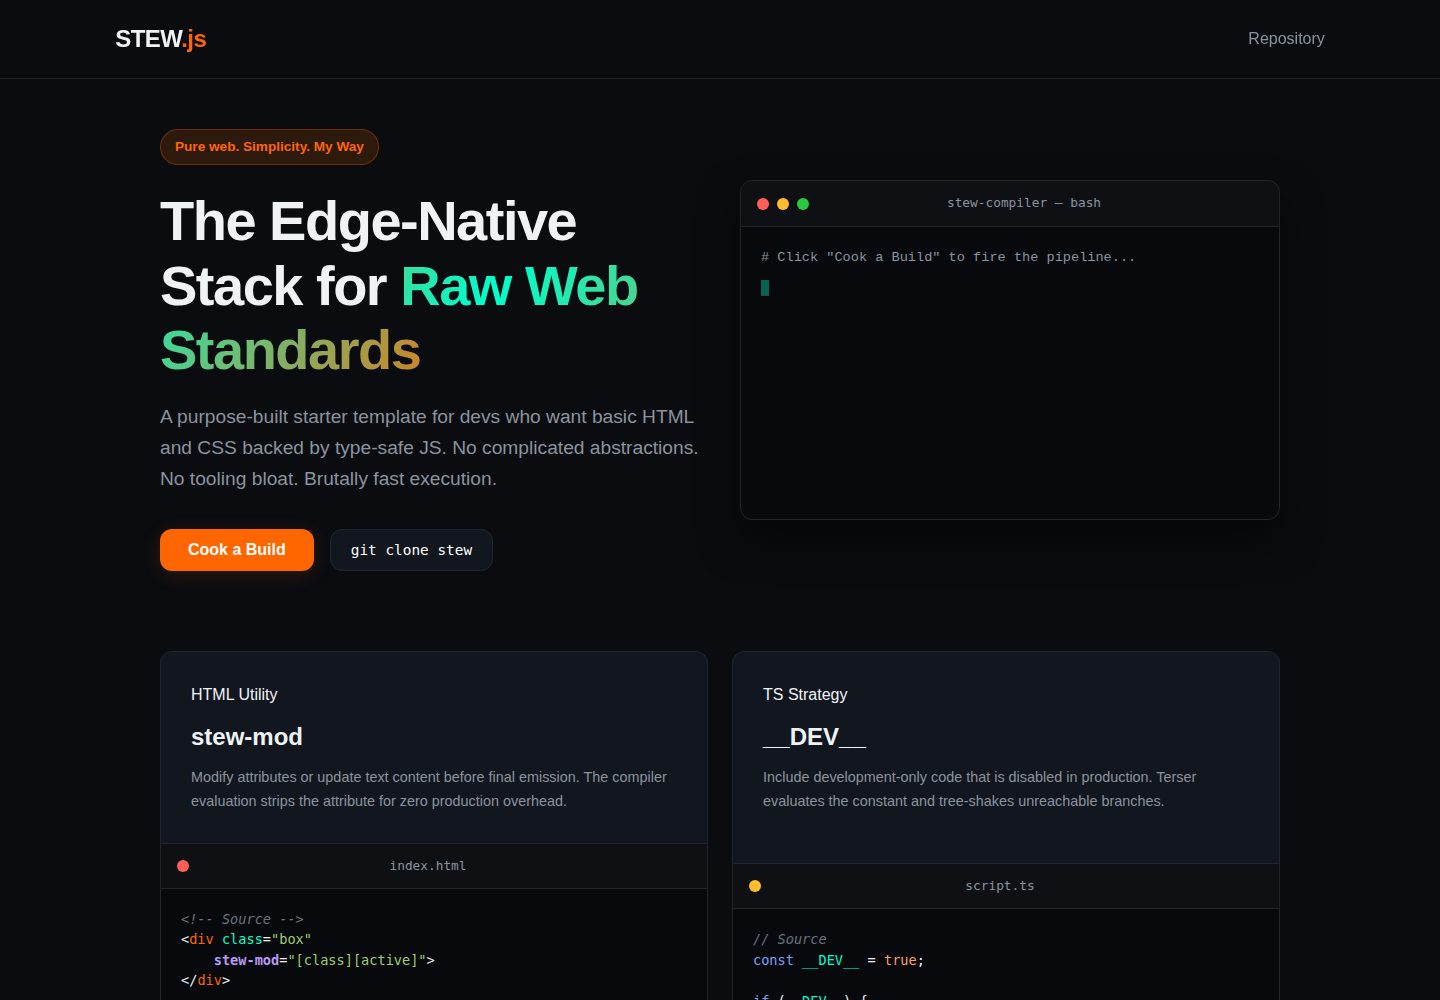The image size is (1440, 1000).
Task: Click the TS Strategy label
Action: 805,694
